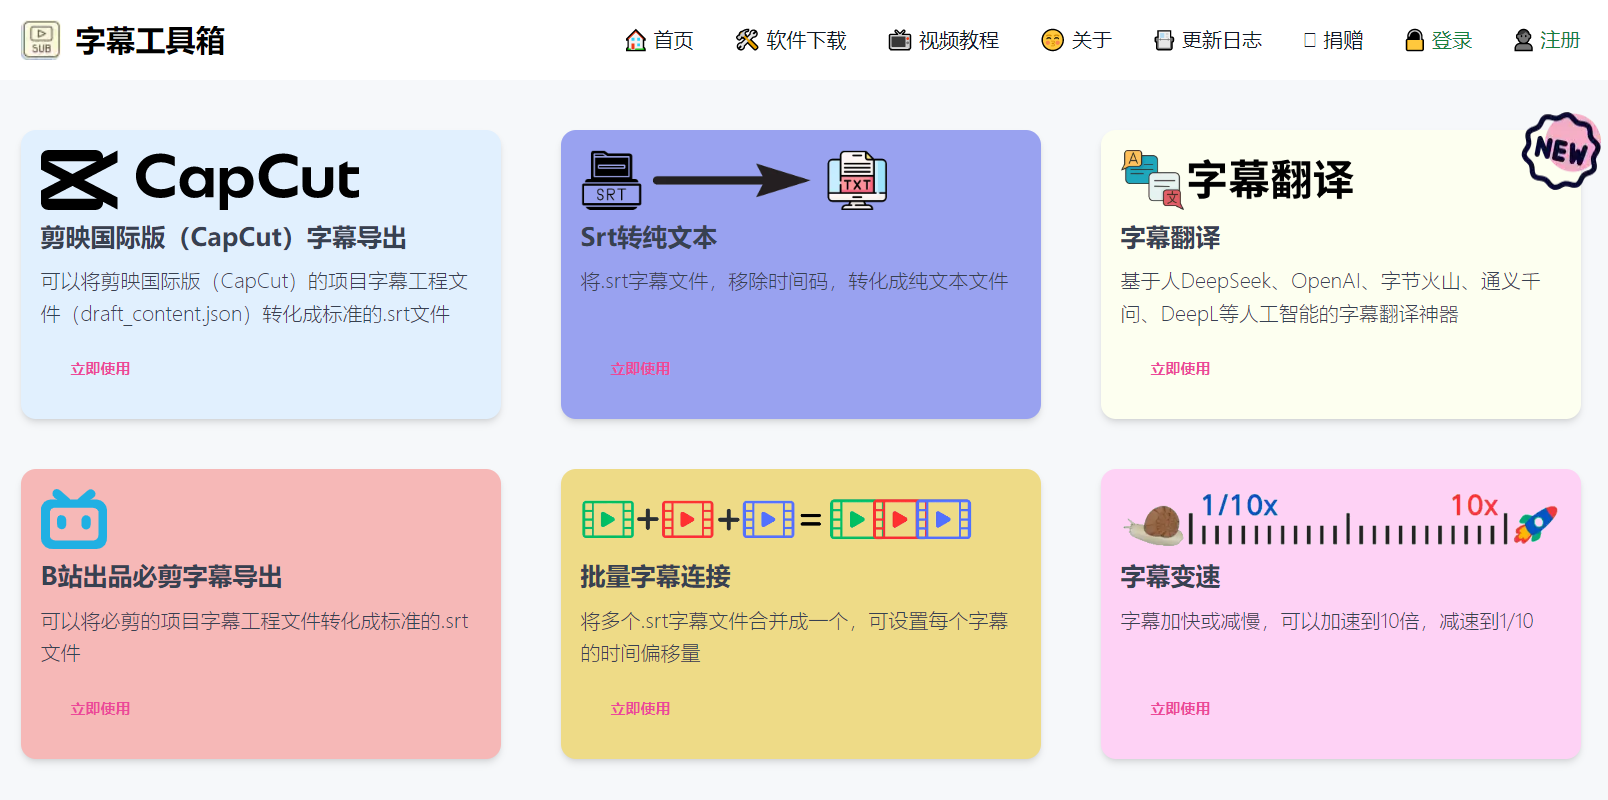The image size is (1608, 800).
Task: Click the 1/10x to 10x speed ruler
Action: pos(1347,526)
